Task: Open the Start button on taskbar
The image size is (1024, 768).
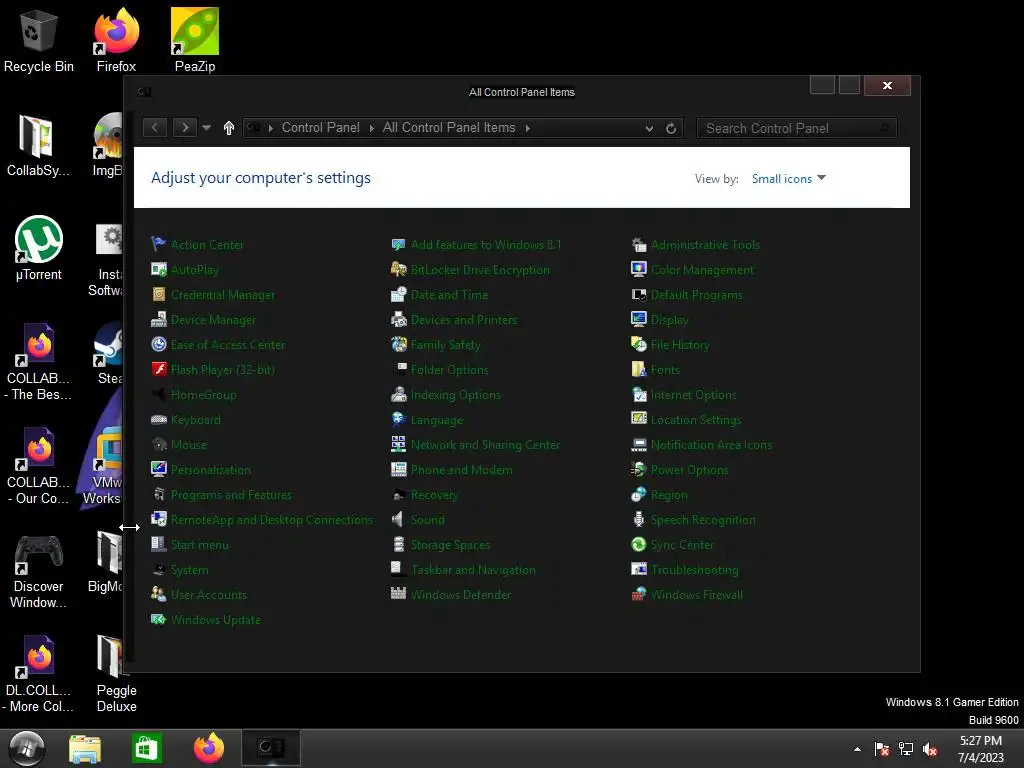Action: tap(26, 748)
